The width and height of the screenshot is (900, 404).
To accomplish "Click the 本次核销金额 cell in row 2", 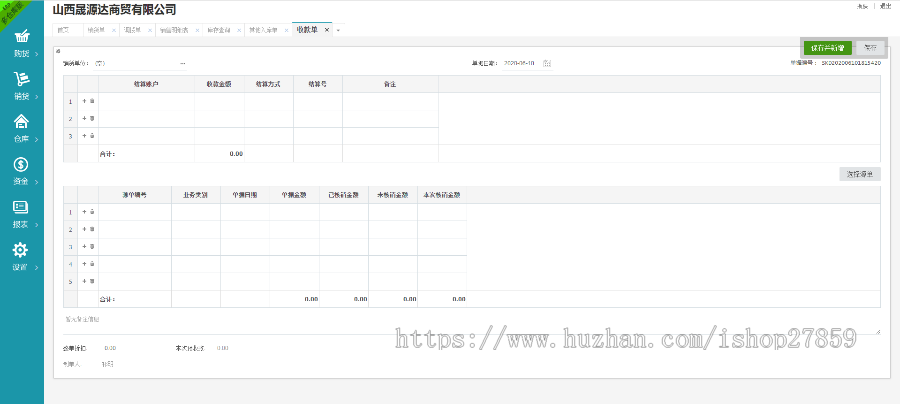I will coord(442,229).
